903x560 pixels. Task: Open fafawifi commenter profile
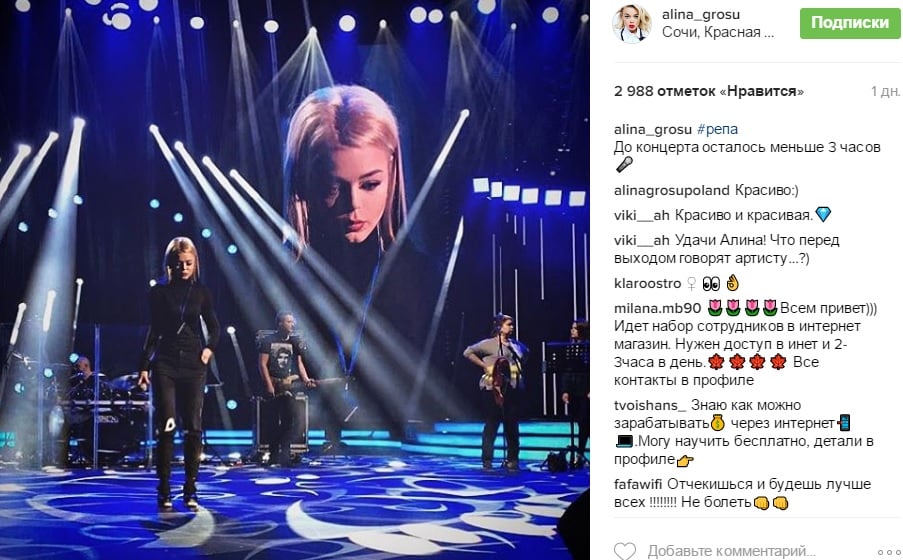(638, 484)
